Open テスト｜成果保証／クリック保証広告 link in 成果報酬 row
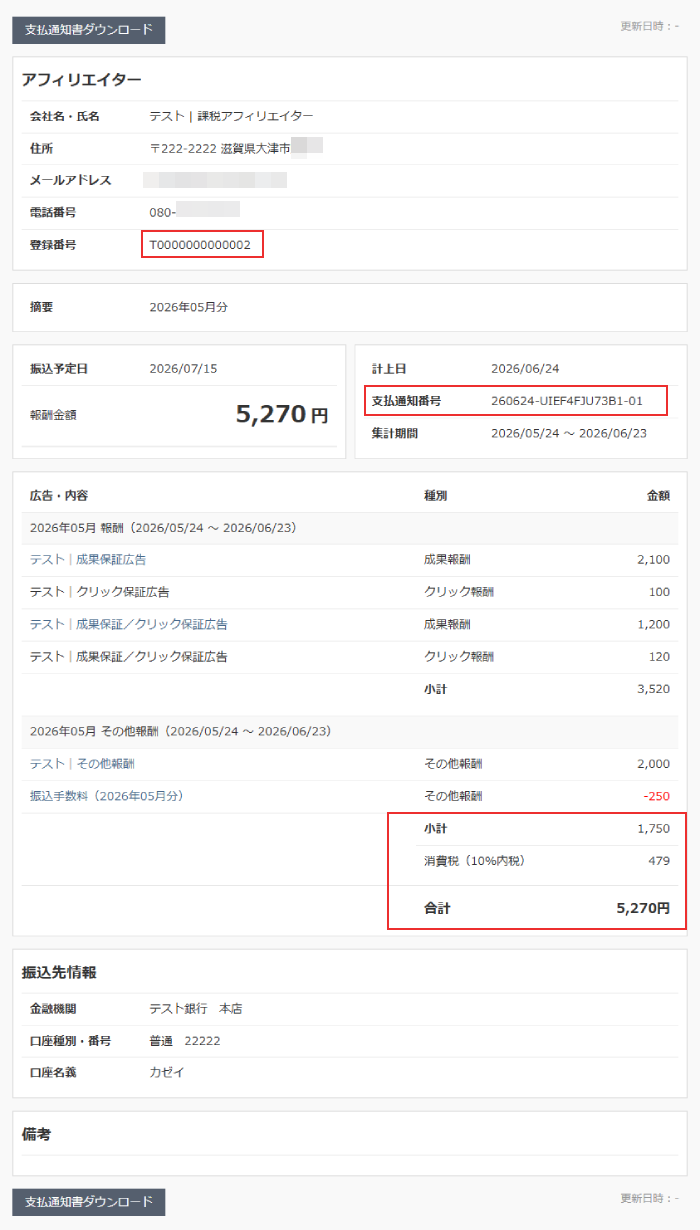700x1230 pixels. 128,624
